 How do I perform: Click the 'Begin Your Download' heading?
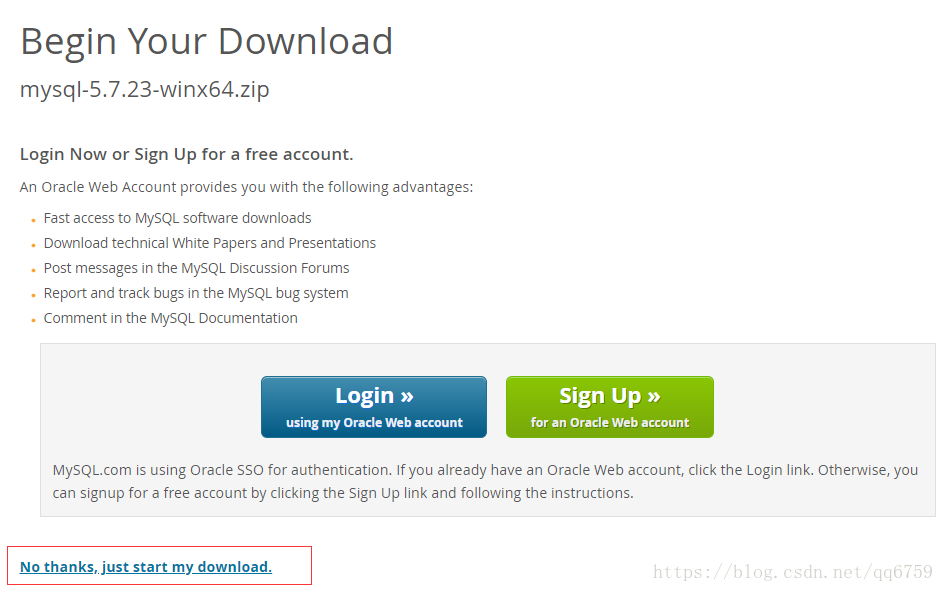coord(206,43)
